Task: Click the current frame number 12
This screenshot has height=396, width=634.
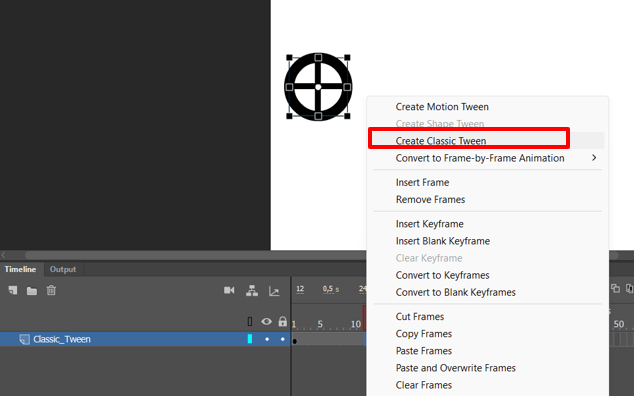Action: [300, 289]
